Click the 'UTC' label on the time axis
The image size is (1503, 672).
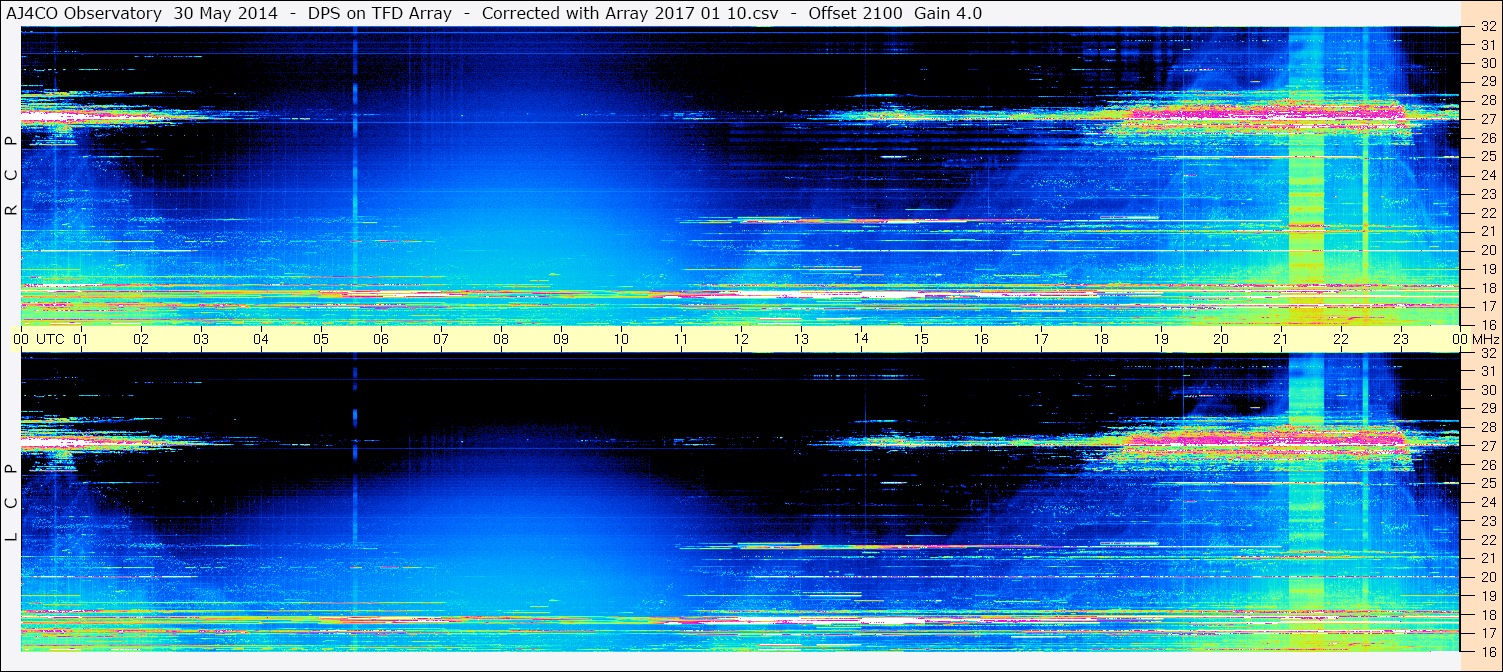click(x=50, y=339)
